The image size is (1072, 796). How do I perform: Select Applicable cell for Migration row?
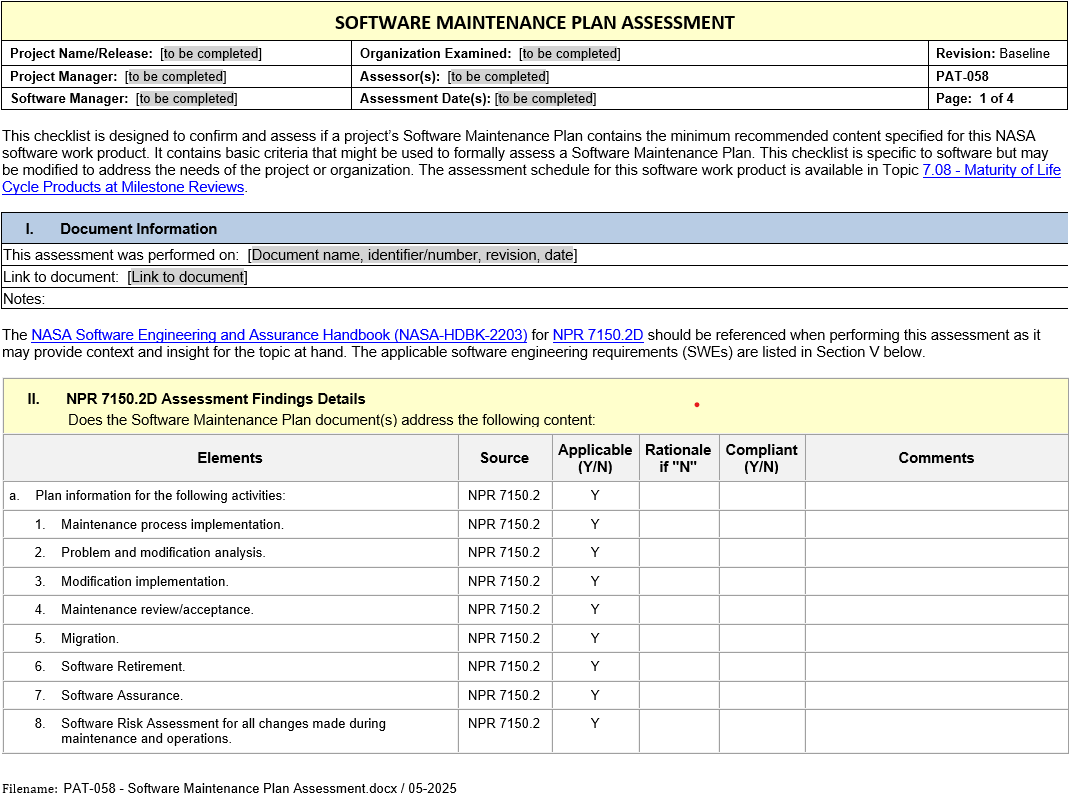click(x=595, y=639)
